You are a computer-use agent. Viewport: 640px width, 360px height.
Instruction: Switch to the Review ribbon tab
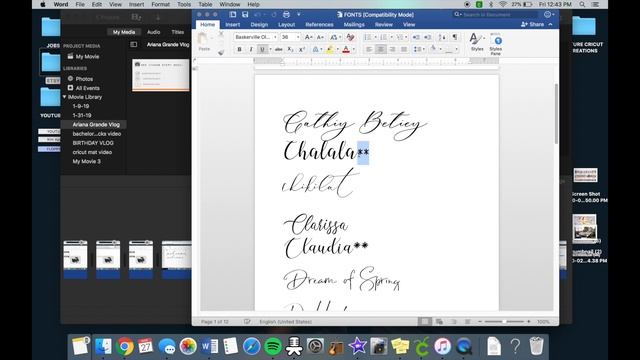[x=384, y=24]
